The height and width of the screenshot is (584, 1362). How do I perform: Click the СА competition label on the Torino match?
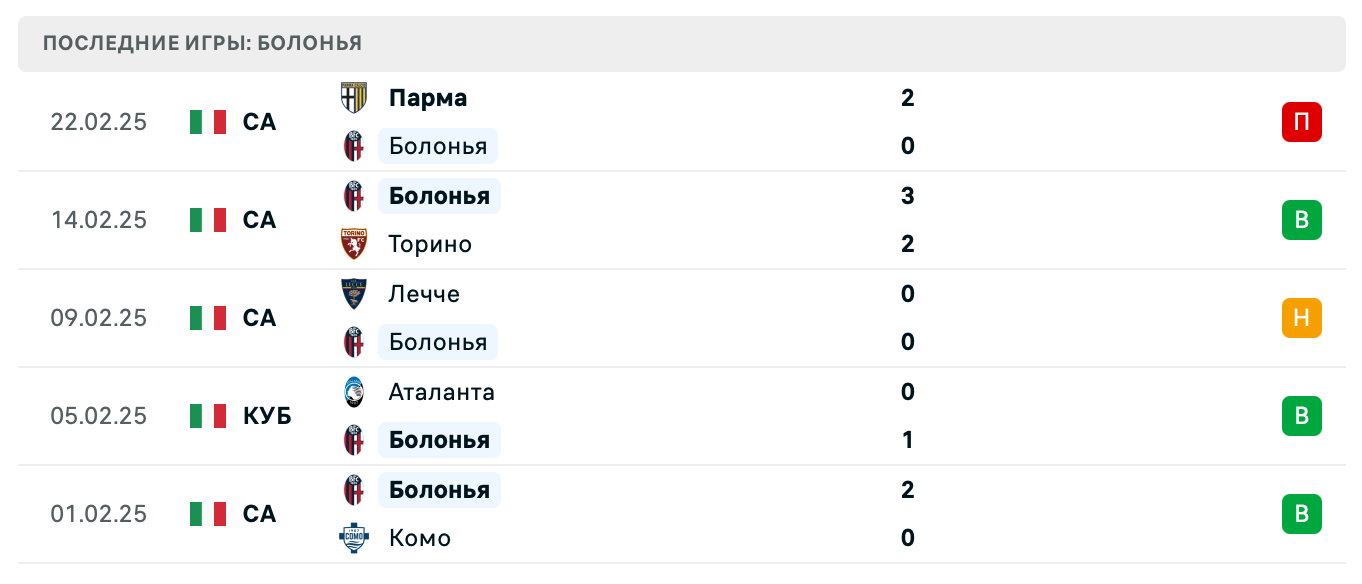[260, 219]
